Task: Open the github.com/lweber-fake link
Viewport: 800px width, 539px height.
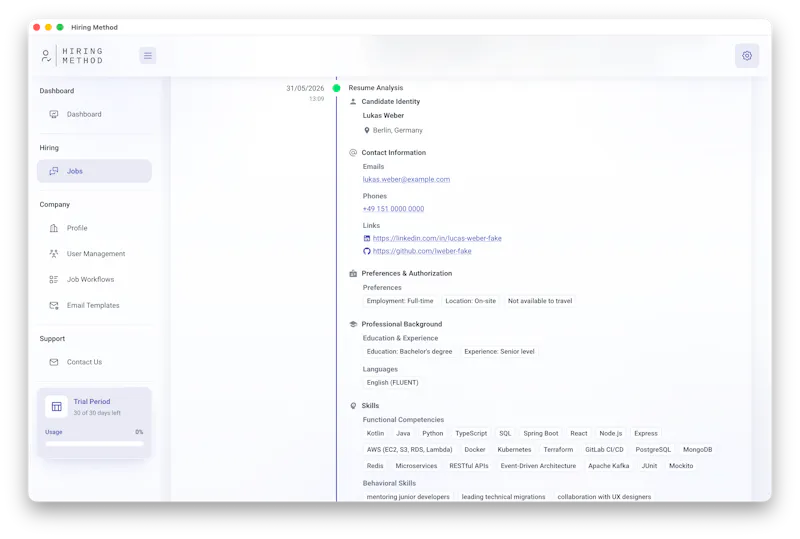Action: [x=422, y=251]
